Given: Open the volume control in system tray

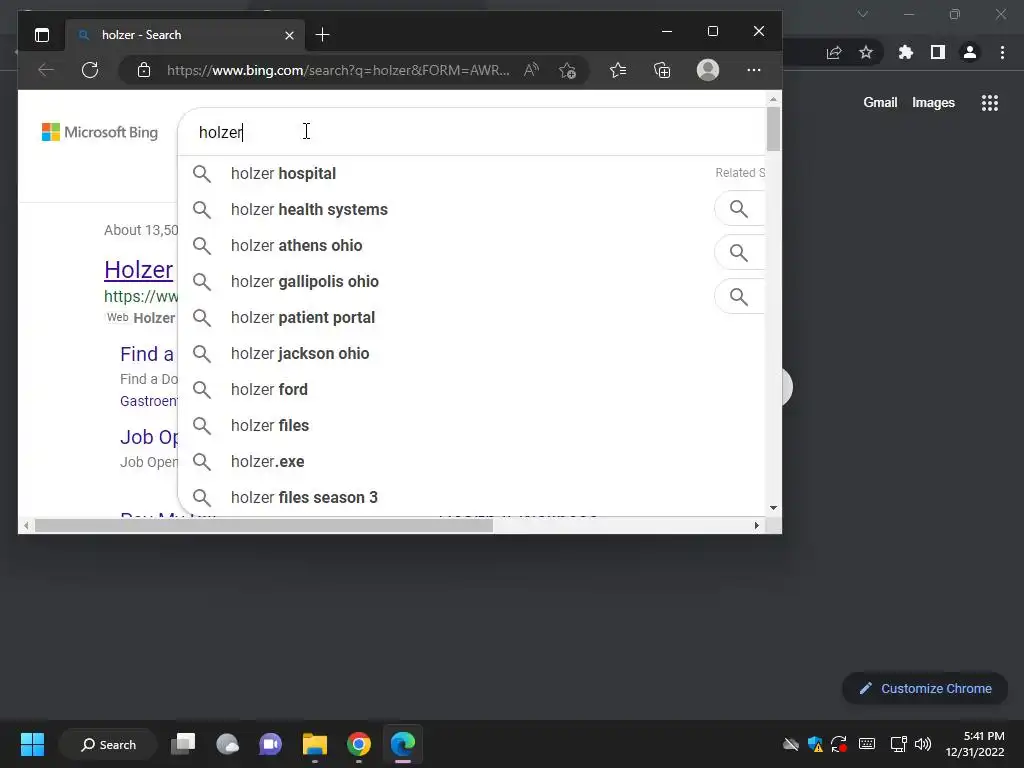Looking at the screenshot, I should pyautogui.click(x=923, y=744).
